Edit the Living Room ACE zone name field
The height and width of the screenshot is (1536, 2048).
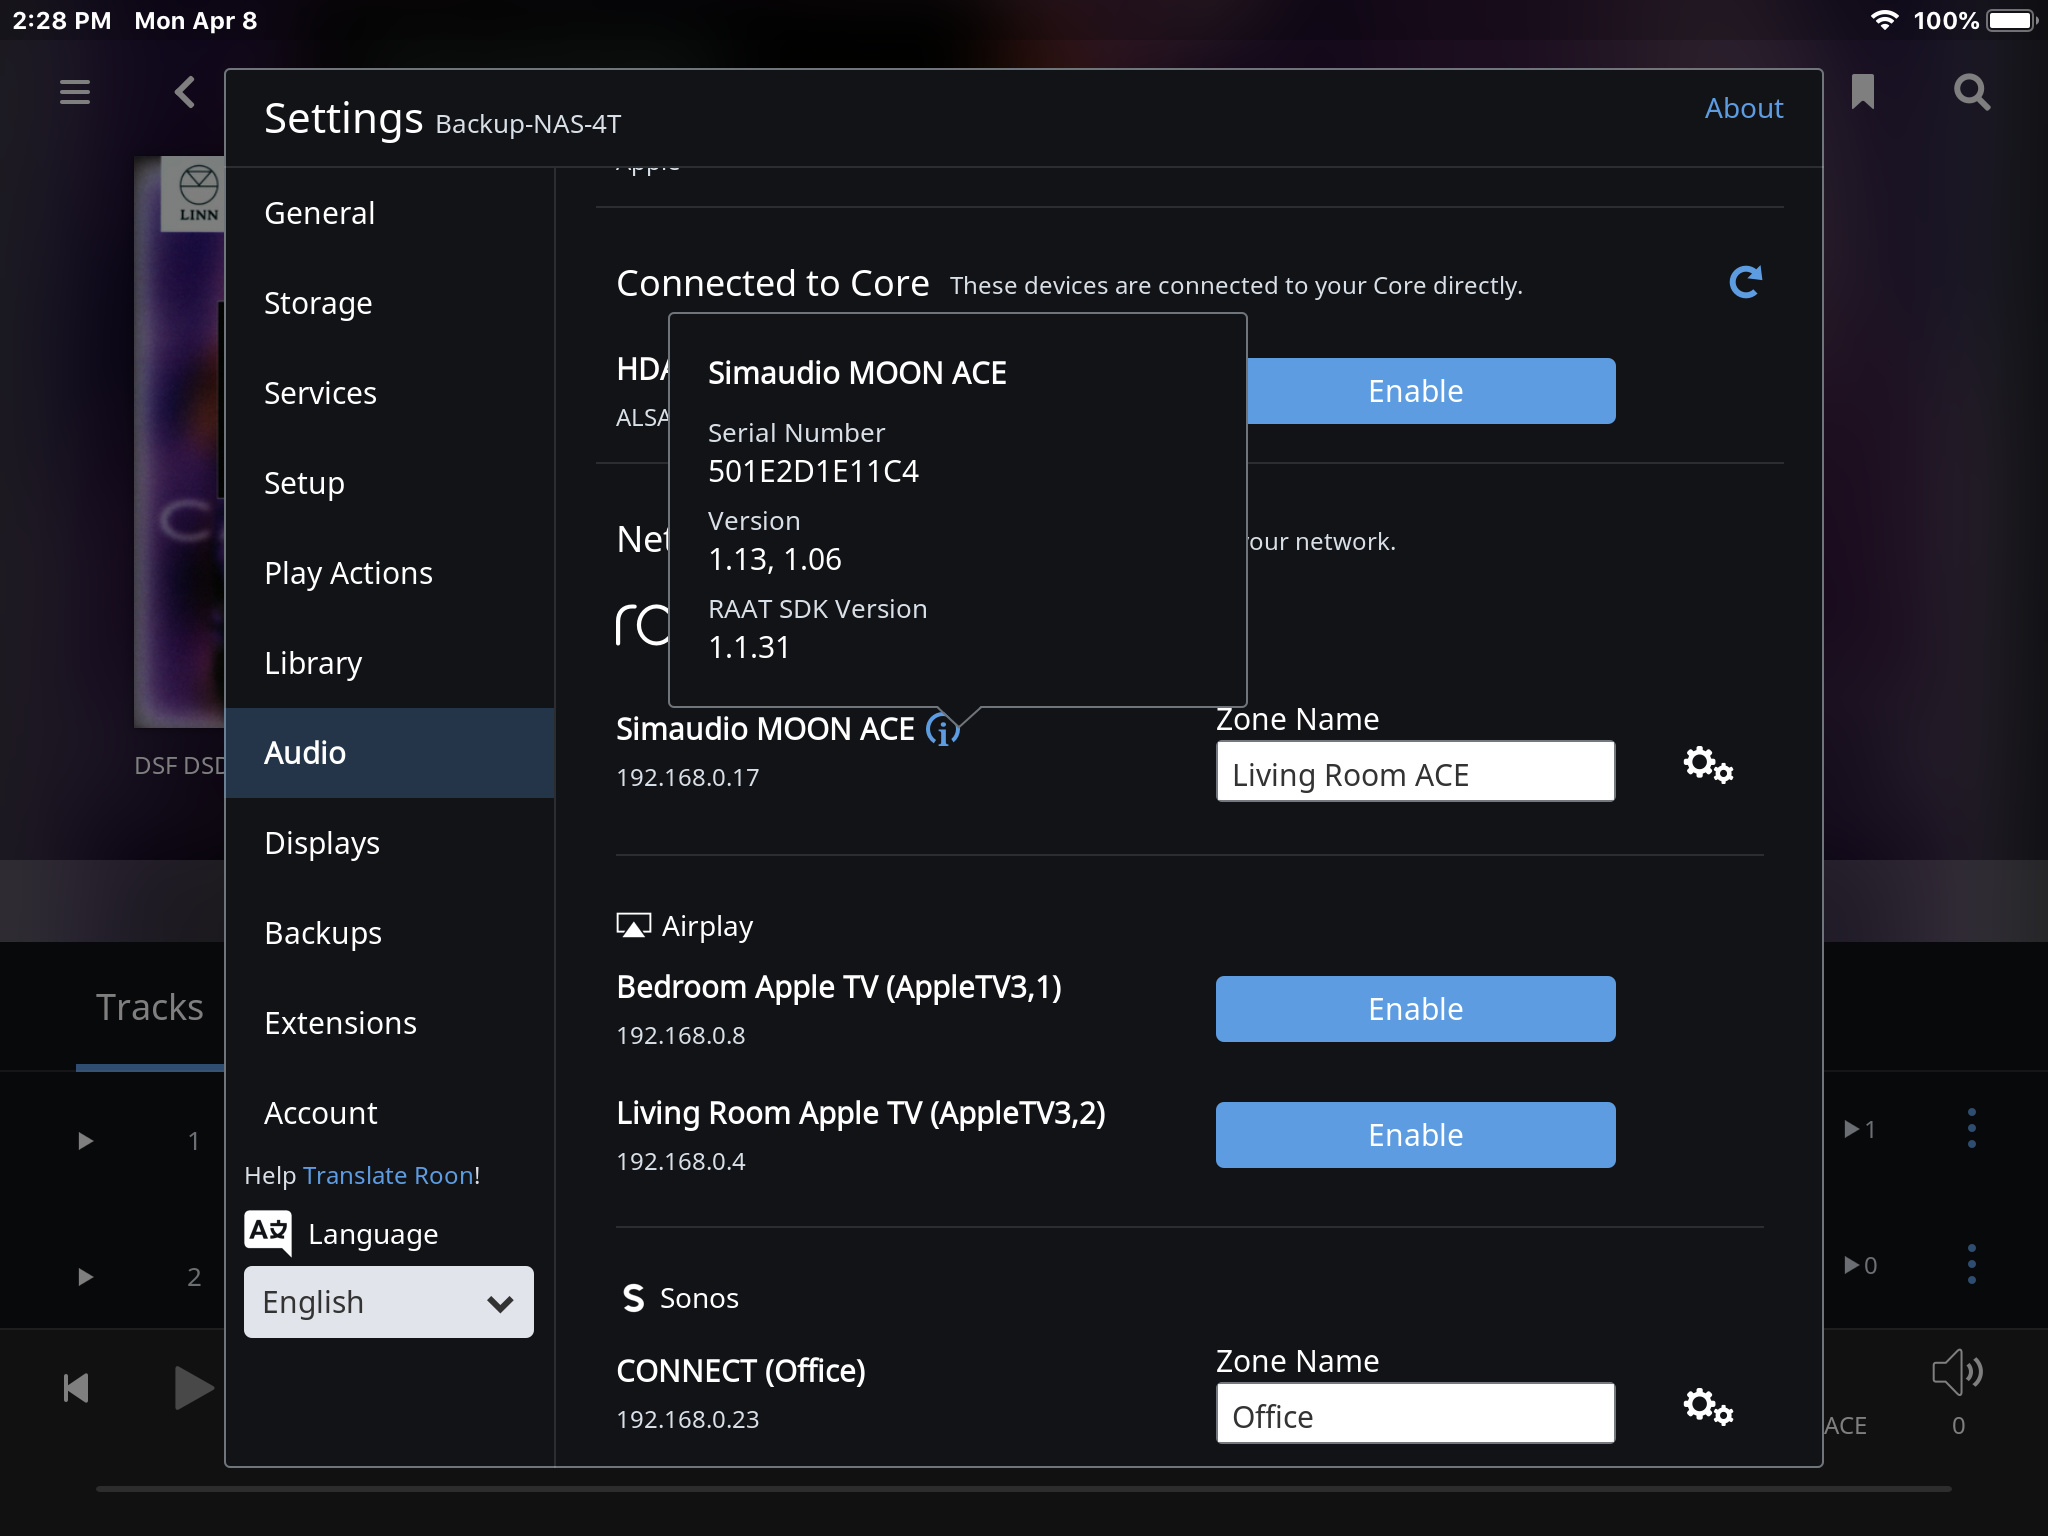pos(1415,772)
